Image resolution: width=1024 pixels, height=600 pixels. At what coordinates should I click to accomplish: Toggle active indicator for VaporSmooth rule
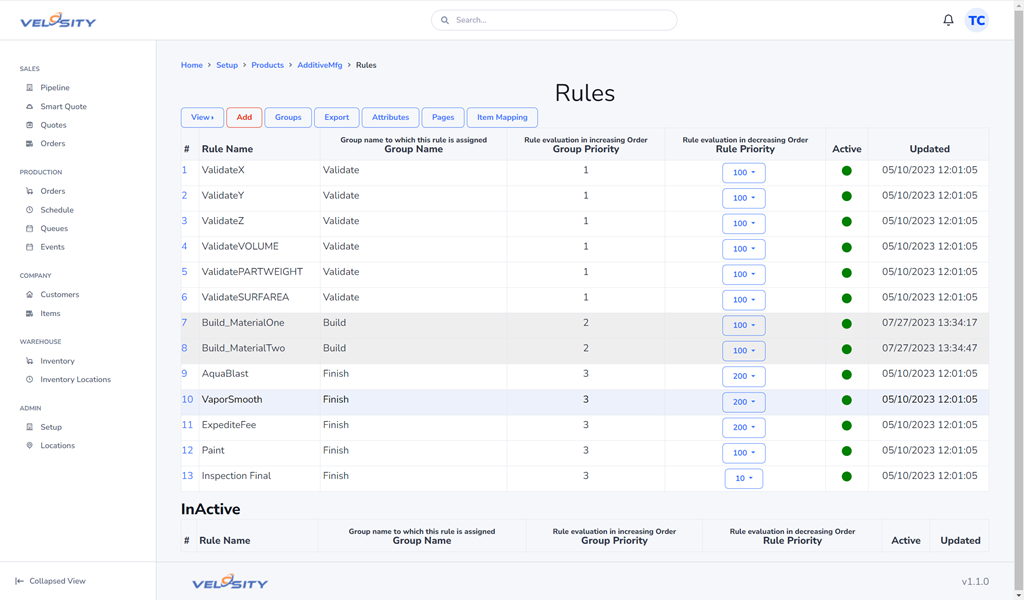846,400
